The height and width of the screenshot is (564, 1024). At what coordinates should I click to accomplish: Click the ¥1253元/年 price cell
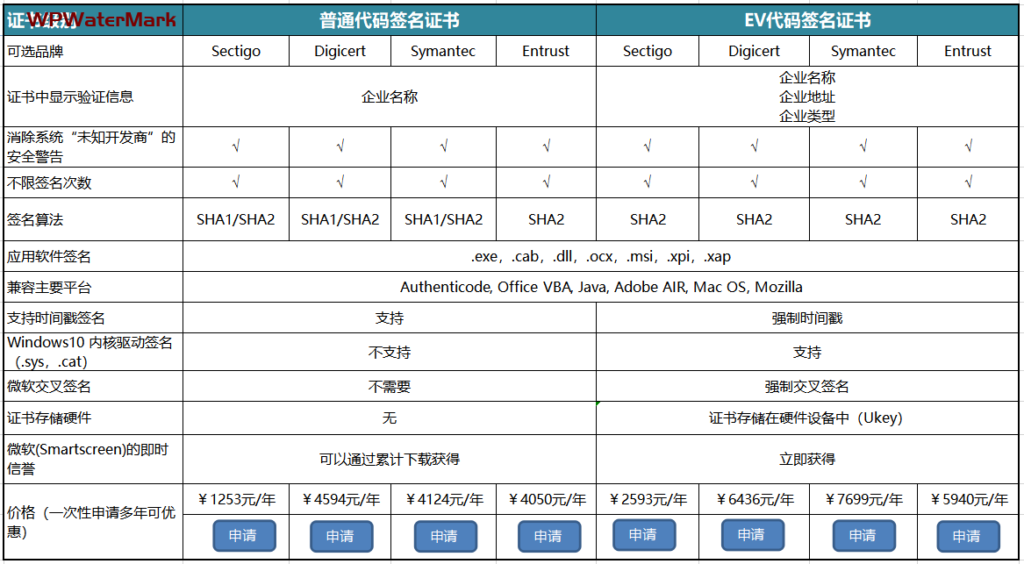(236, 500)
